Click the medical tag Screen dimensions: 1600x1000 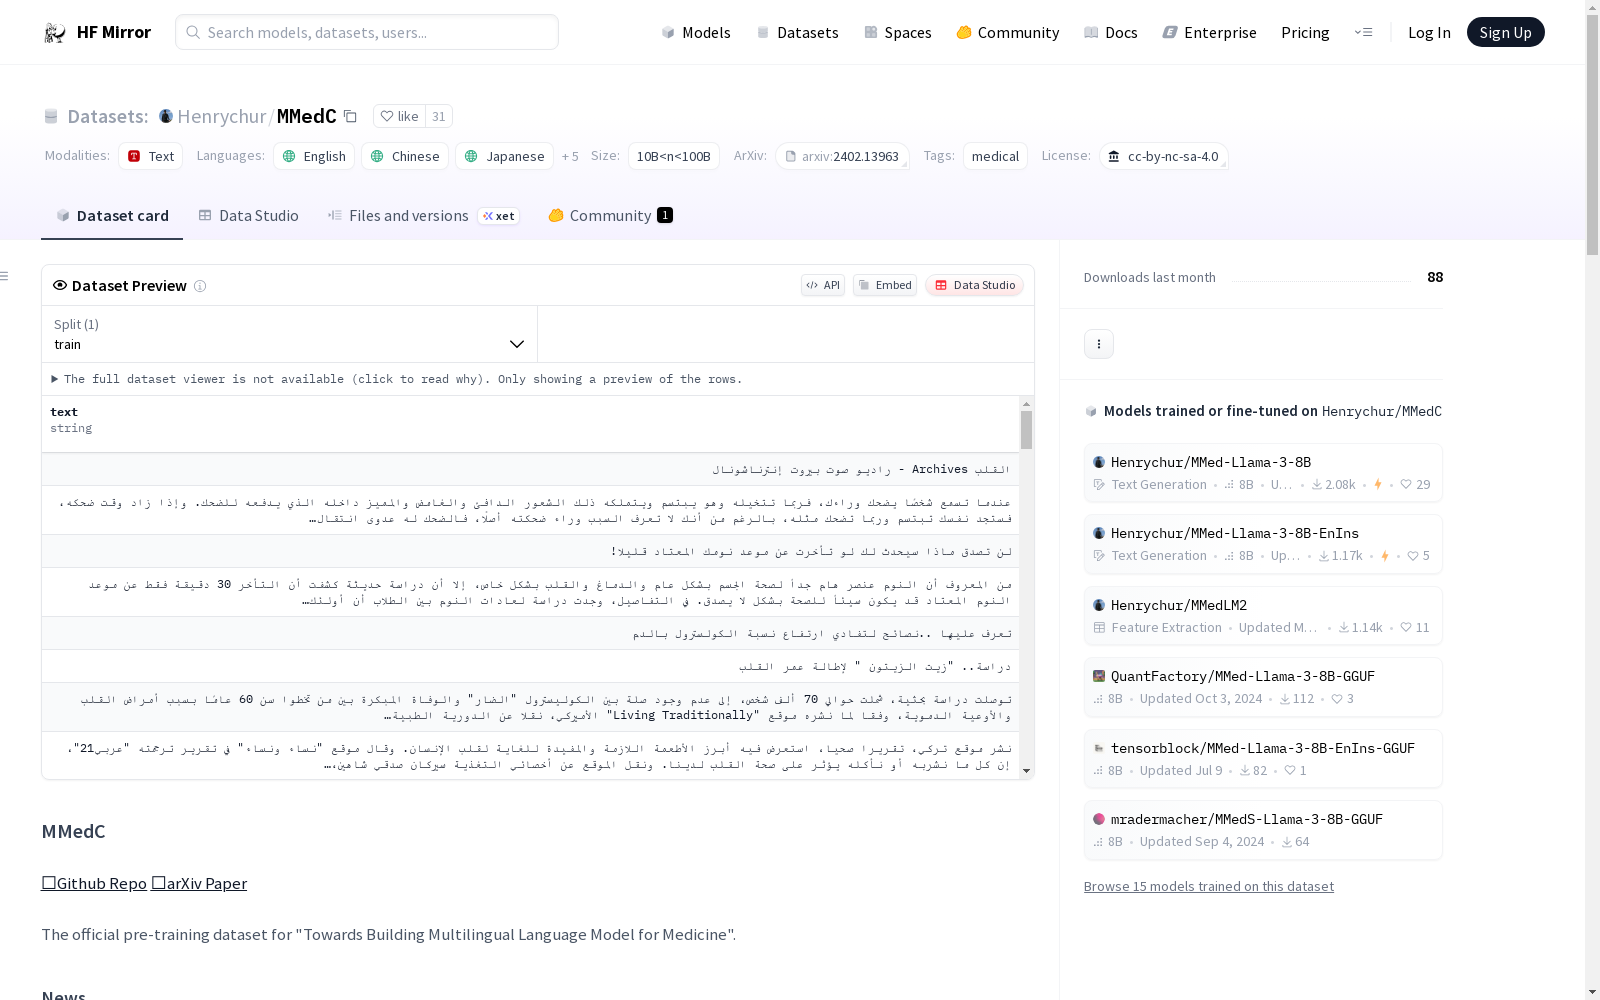[x=995, y=156]
